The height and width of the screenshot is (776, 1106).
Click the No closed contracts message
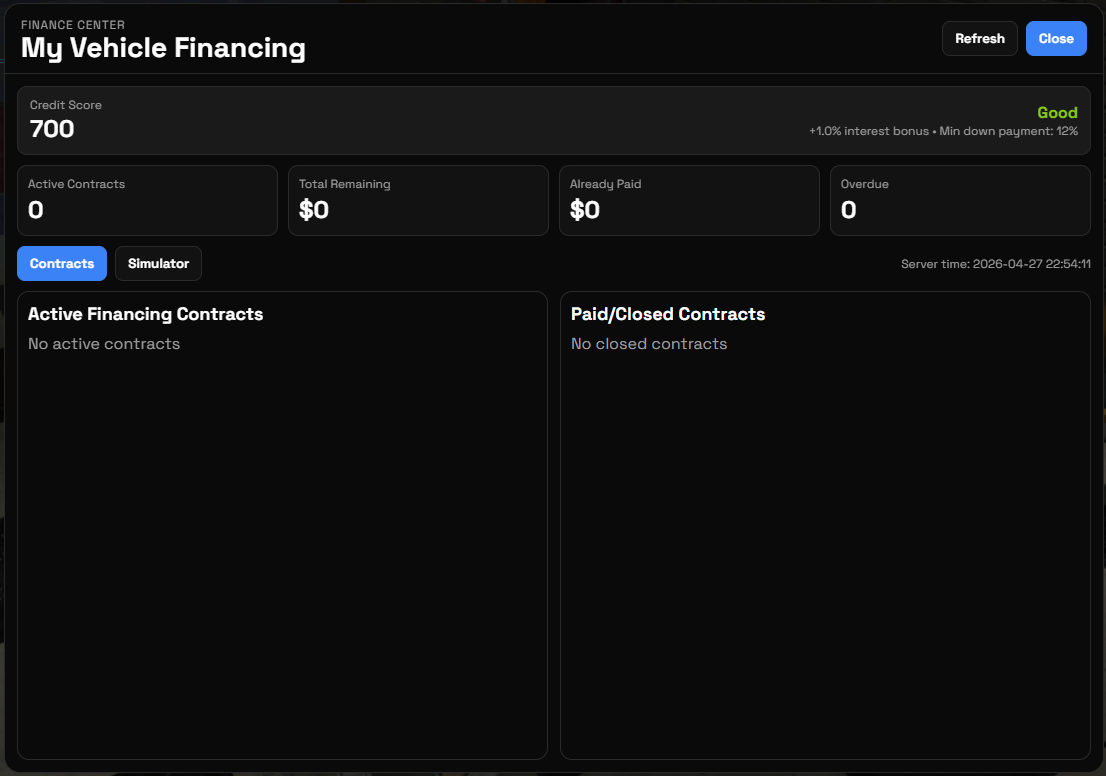click(x=648, y=344)
